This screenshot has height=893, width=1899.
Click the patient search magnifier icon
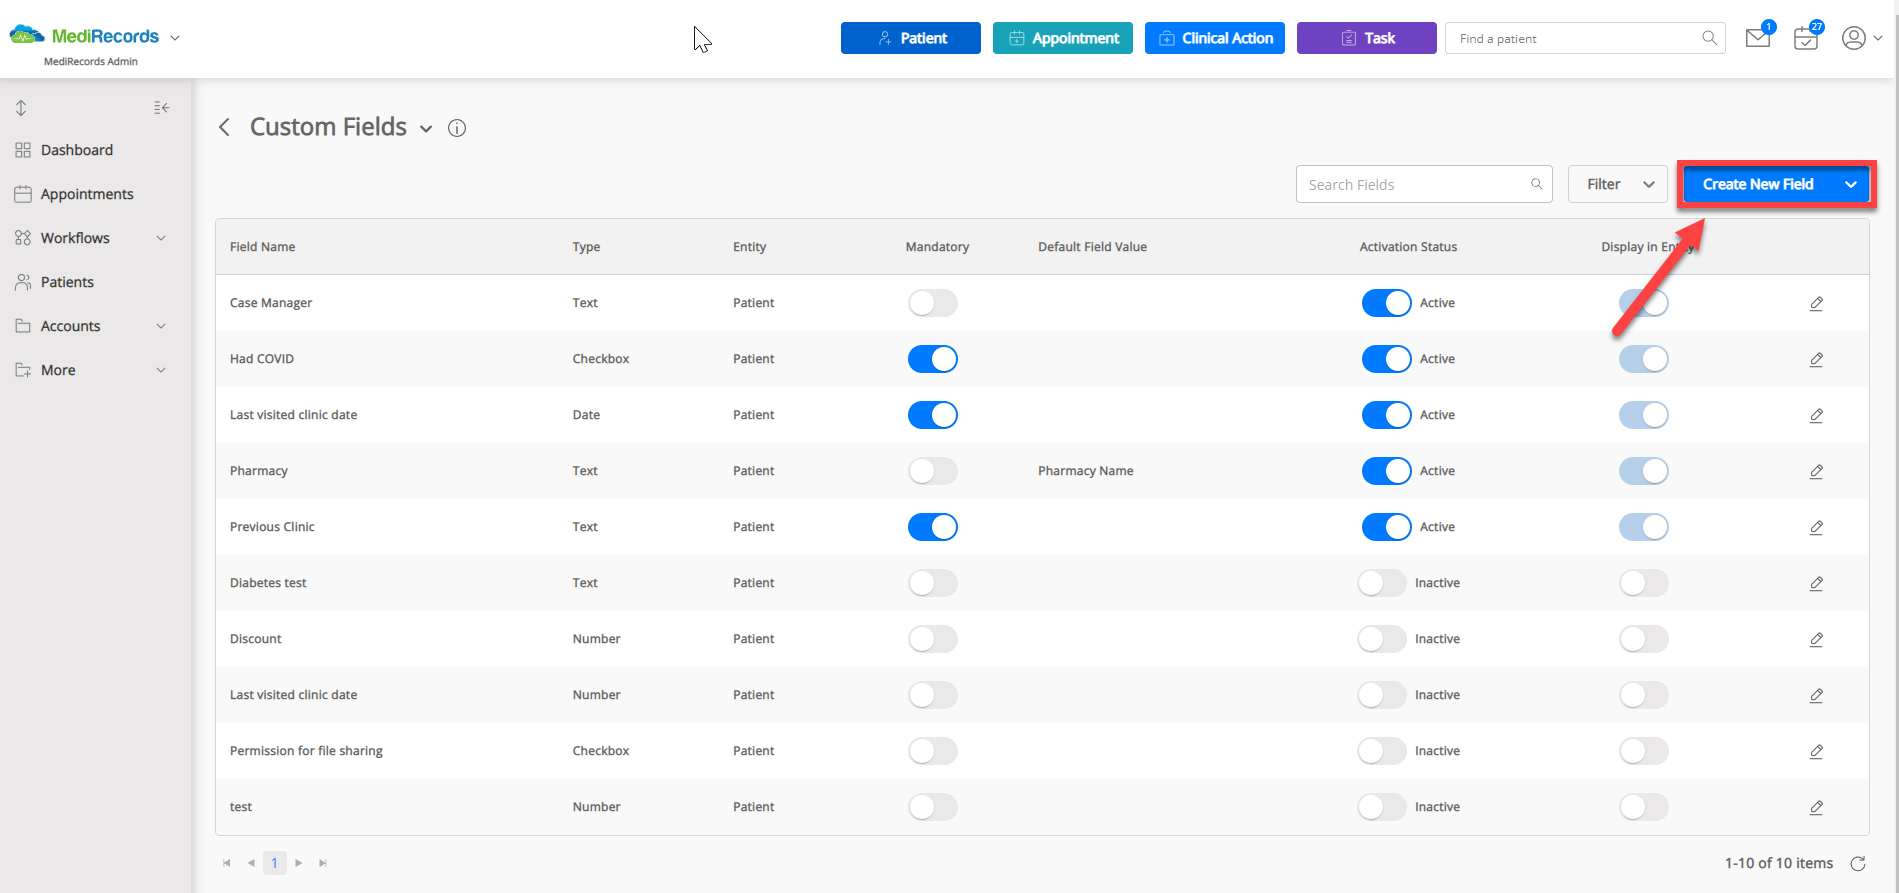(x=1710, y=38)
